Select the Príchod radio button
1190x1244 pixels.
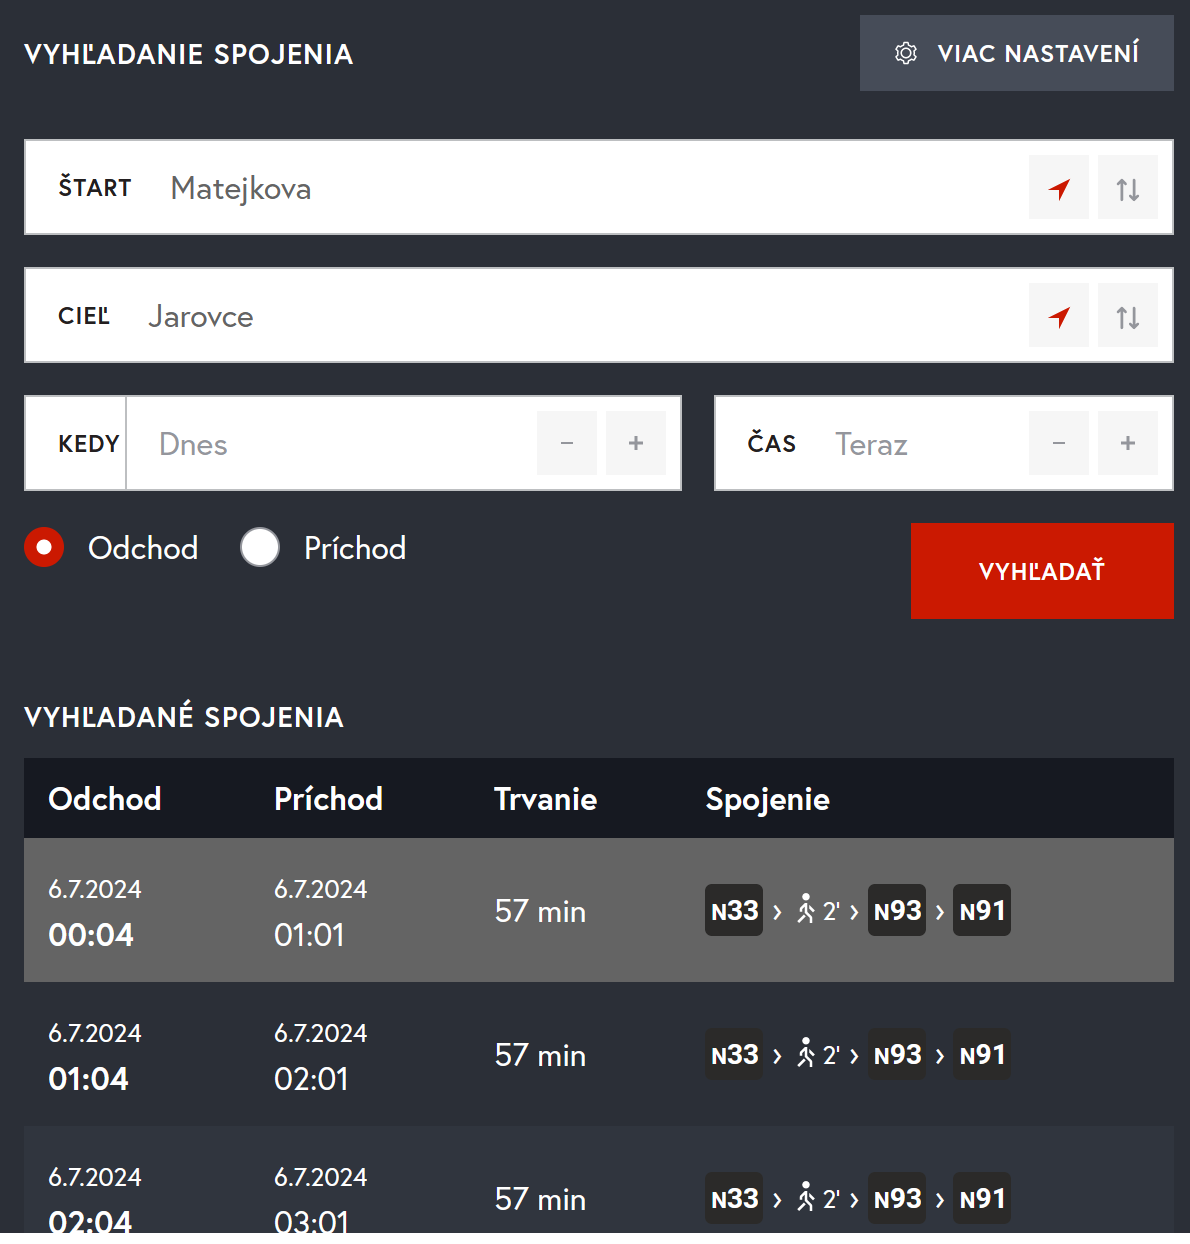click(260, 547)
